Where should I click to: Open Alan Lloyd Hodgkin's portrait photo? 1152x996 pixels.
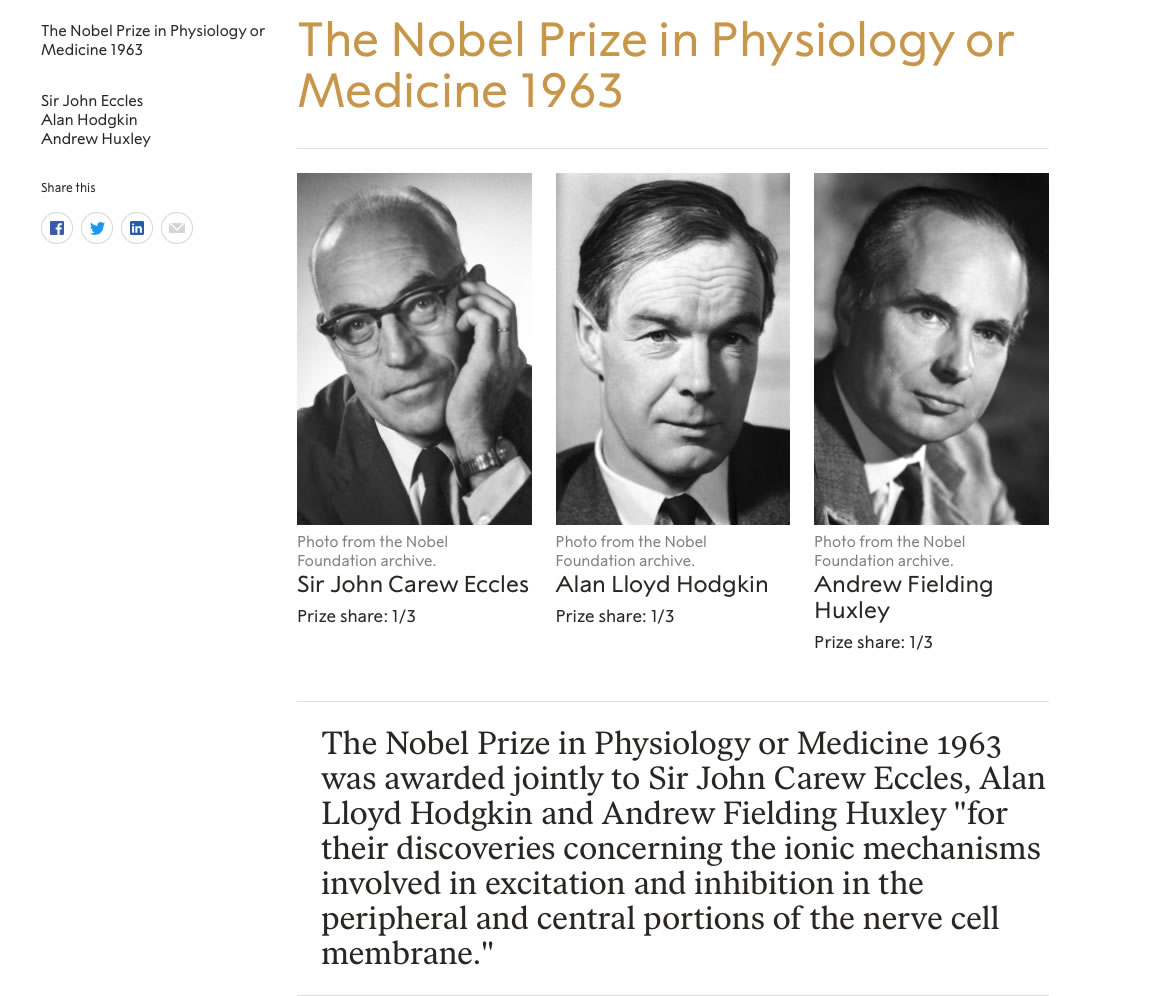(672, 348)
